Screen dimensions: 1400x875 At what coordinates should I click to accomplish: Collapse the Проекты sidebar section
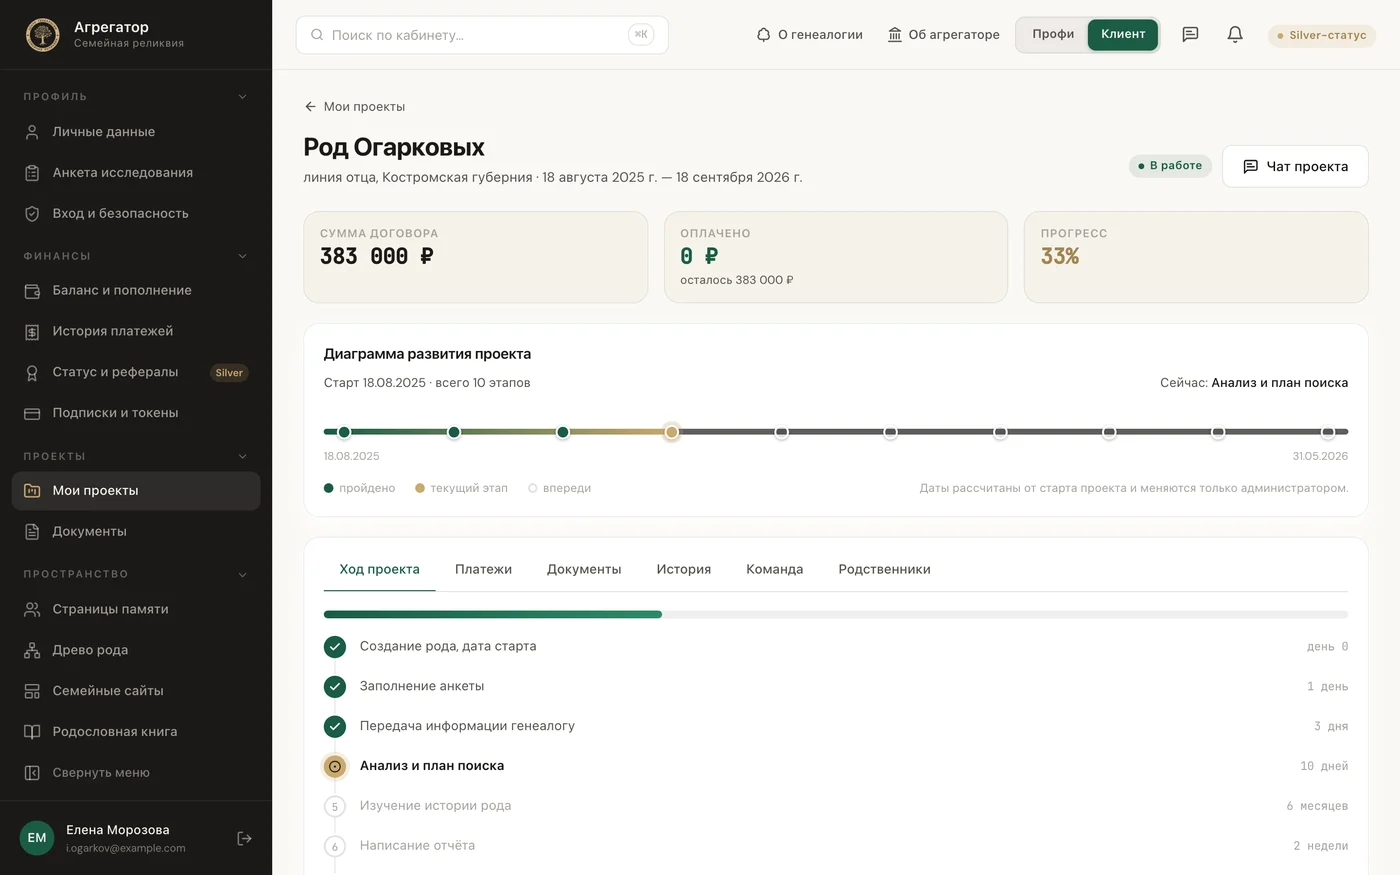coord(242,457)
